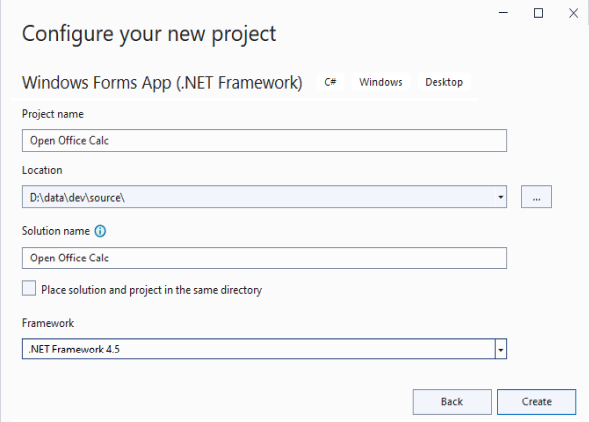Click the Place solution checkbox label text
Viewport: 589px width, 422px height.
(x=151, y=290)
